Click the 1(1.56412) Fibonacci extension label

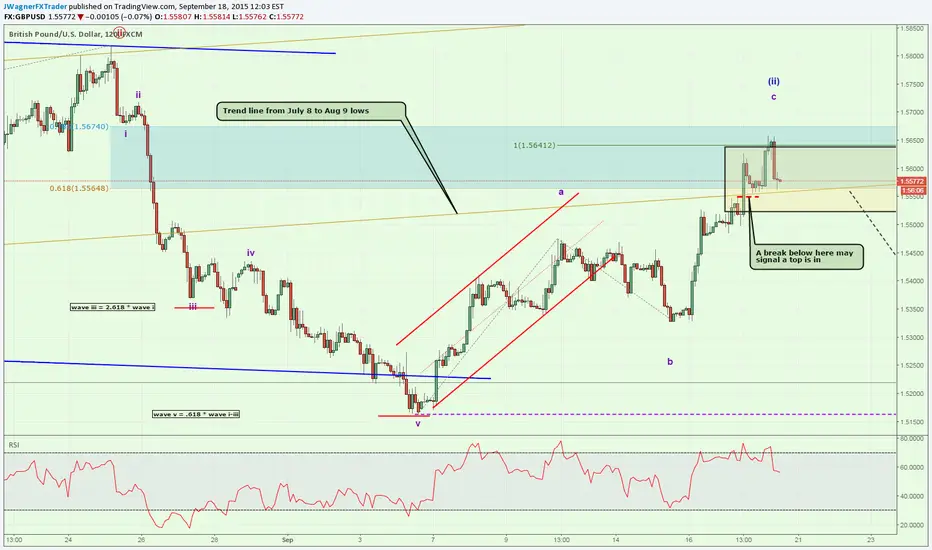click(x=534, y=145)
